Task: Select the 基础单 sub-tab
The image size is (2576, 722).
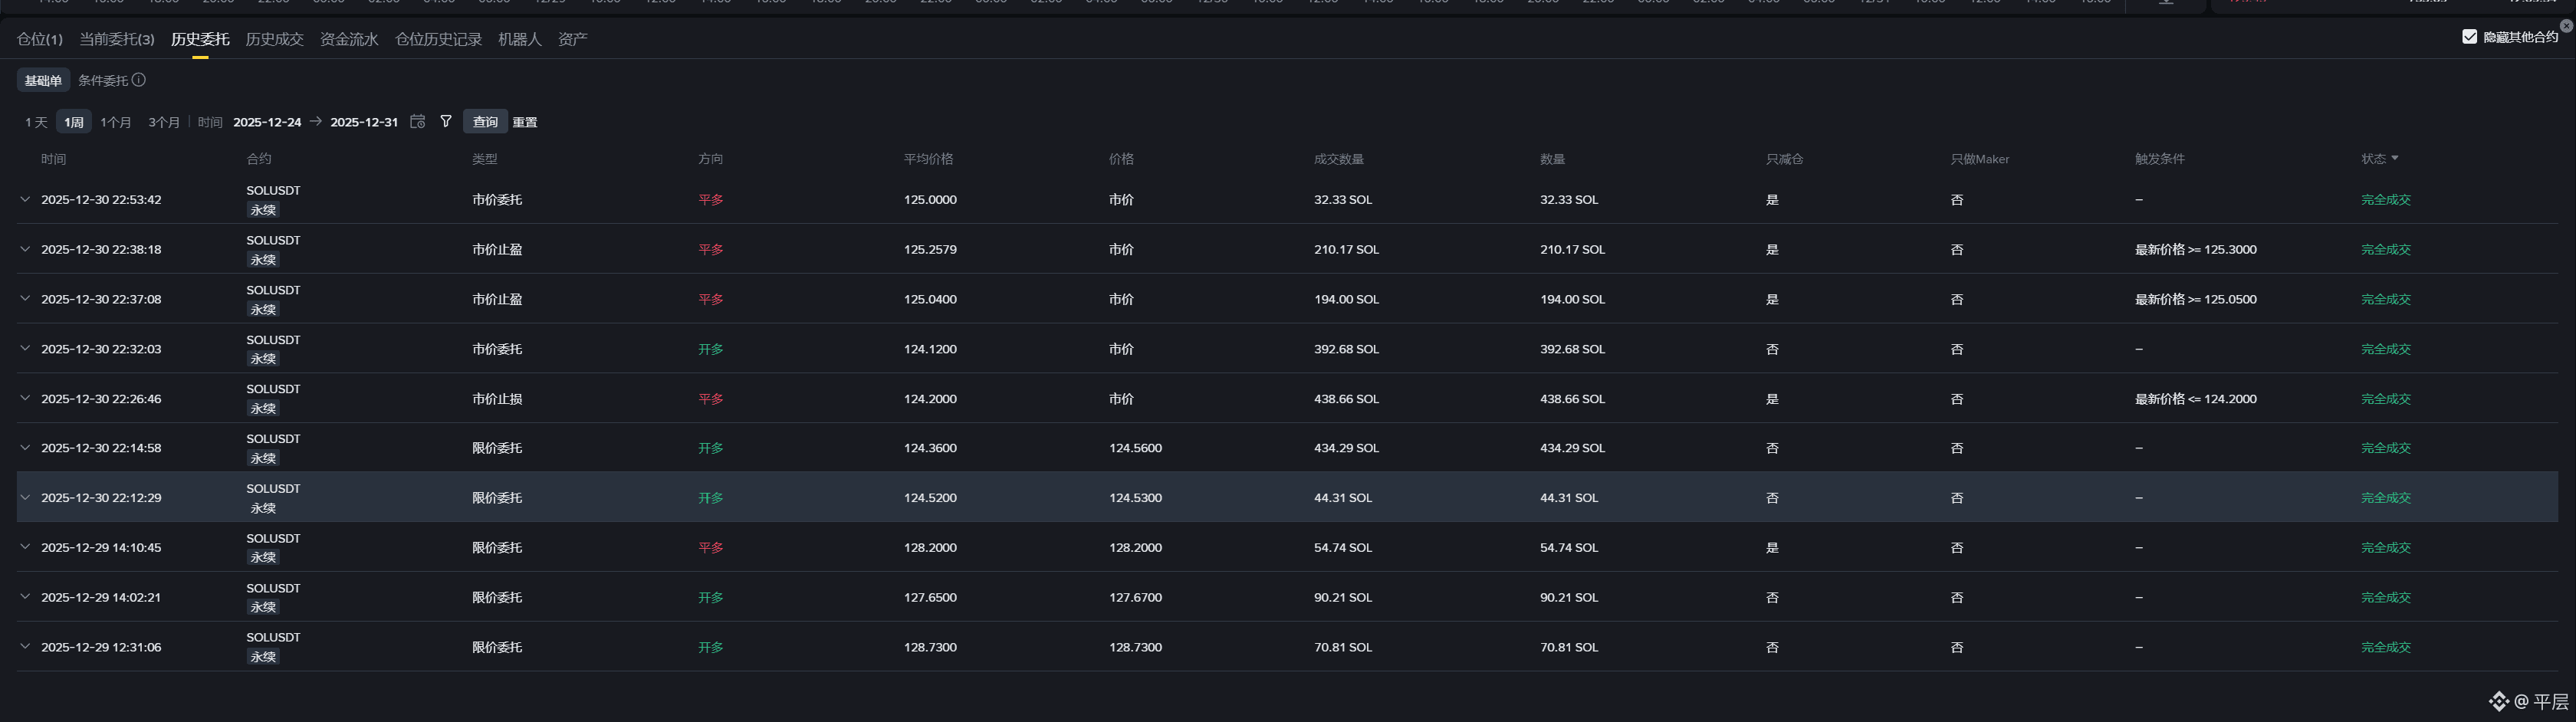Action: [x=43, y=80]
